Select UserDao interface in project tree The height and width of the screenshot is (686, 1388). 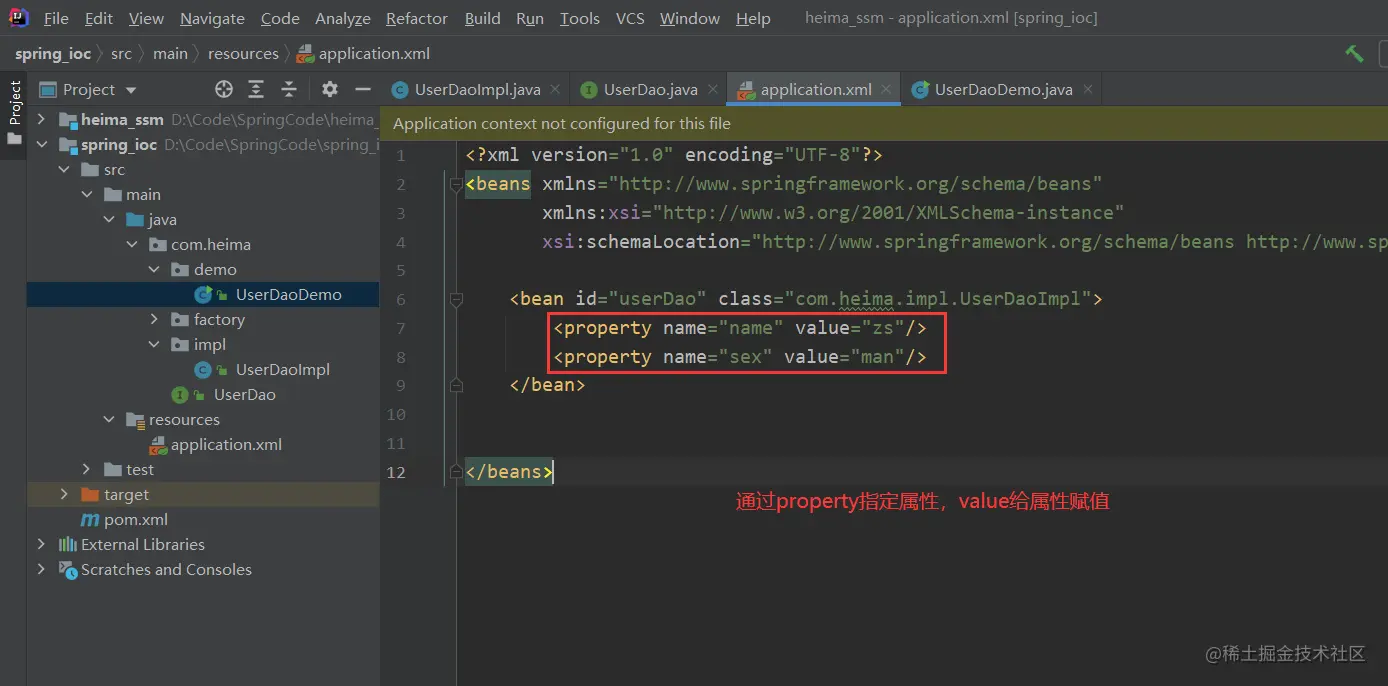(x=244, y=395)
